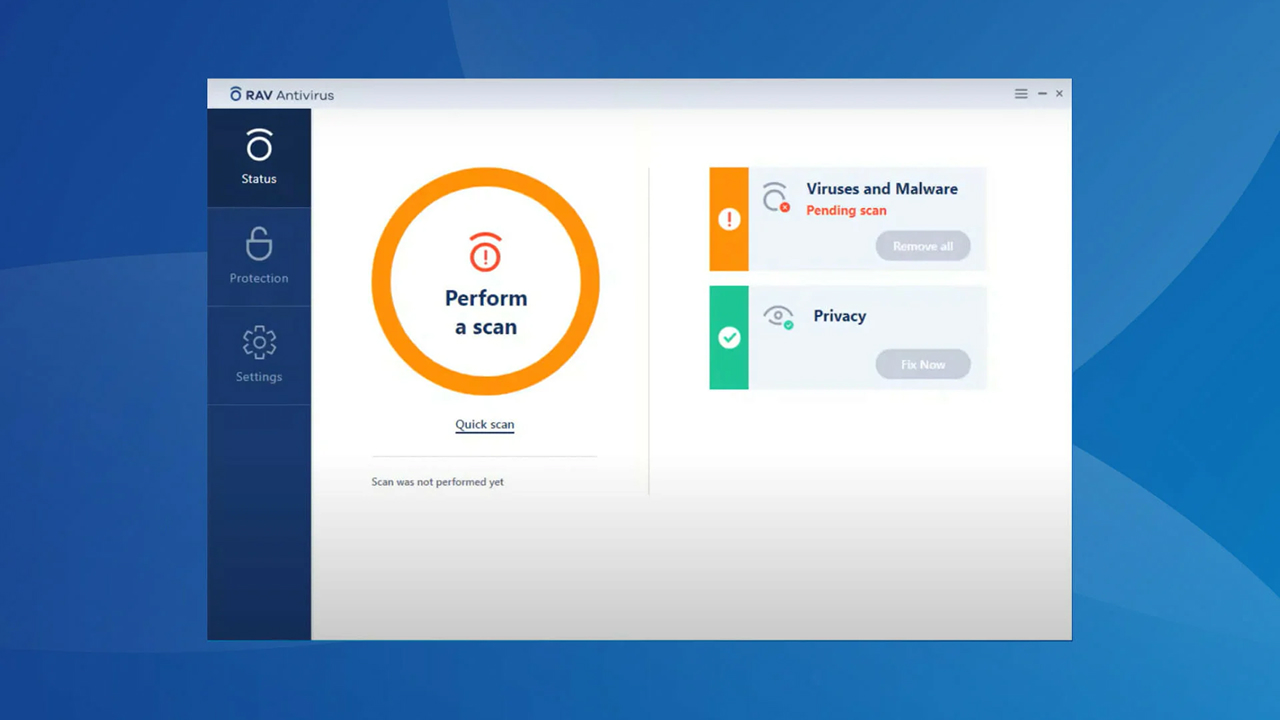Click the Viruses and Malware heading
The image size is (1280, 720).
[x=882, y=189]
